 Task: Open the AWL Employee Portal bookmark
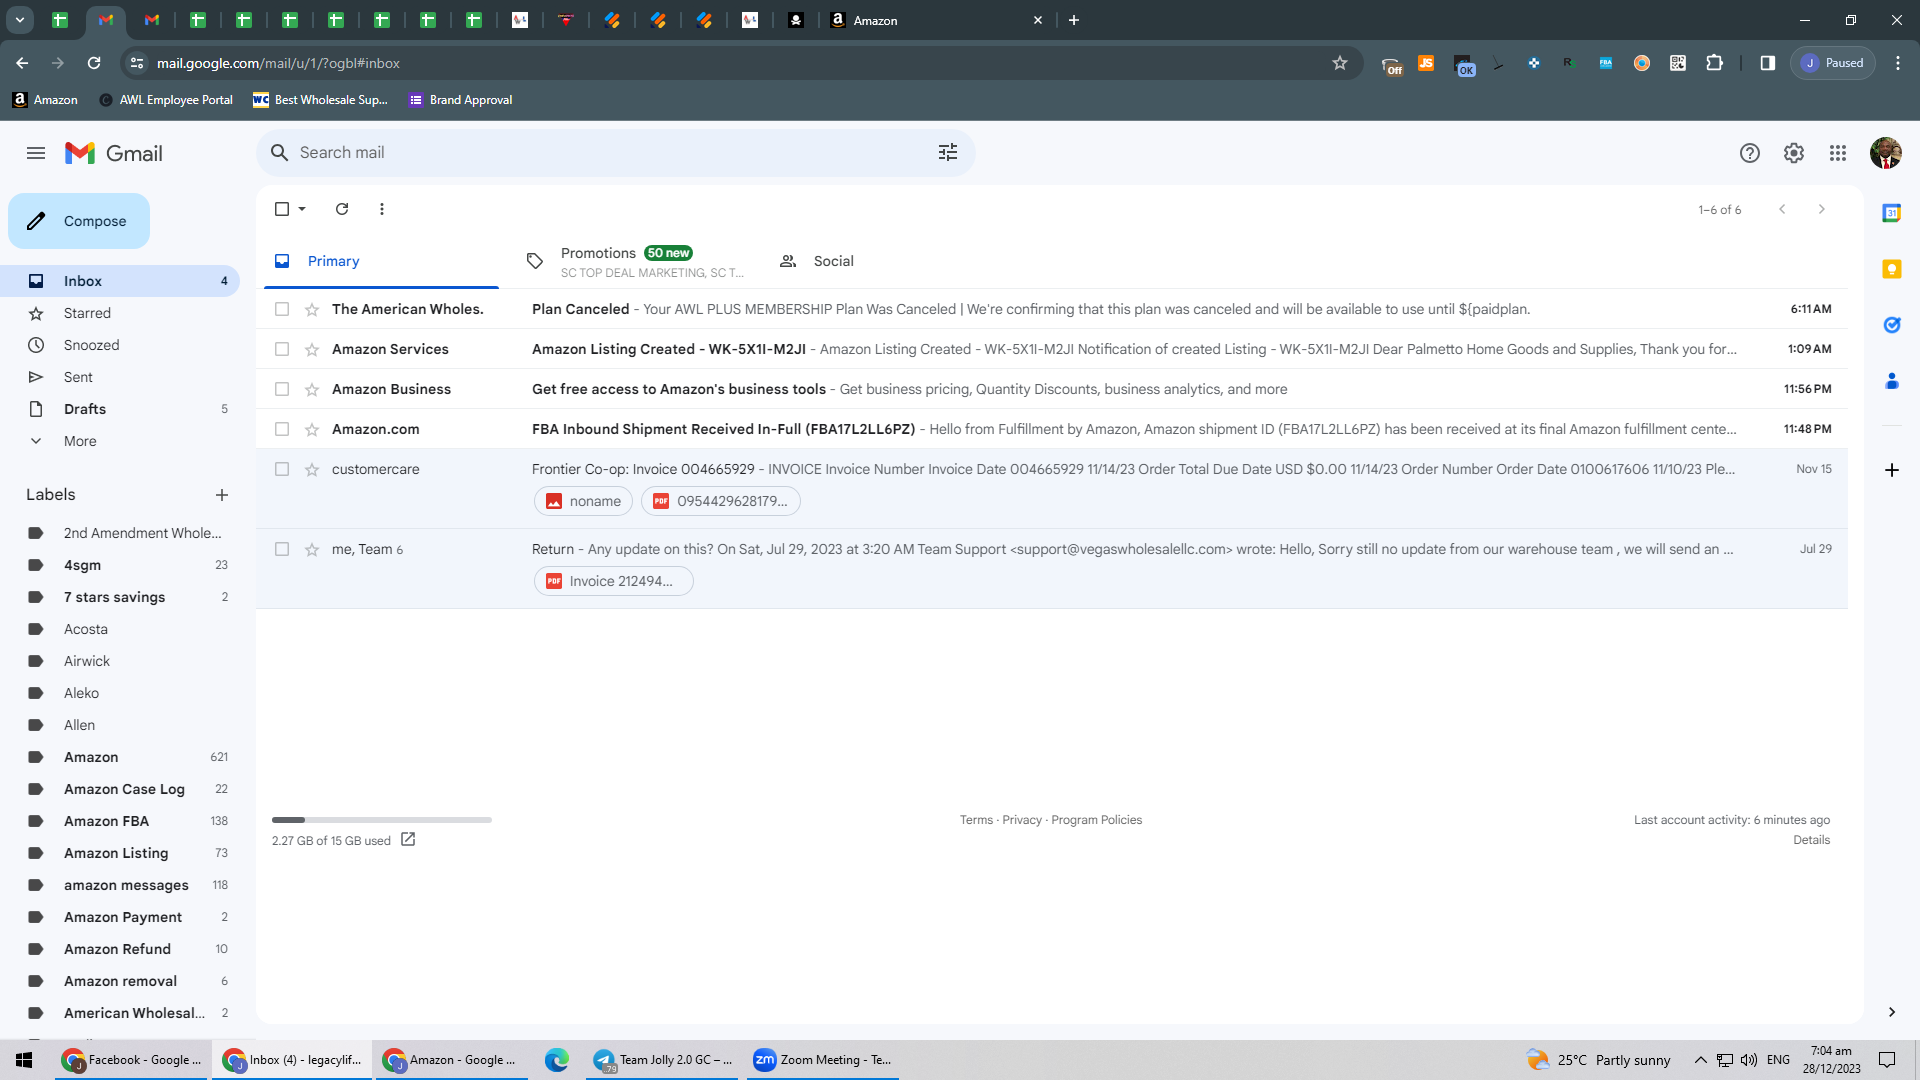(x=165, y=100)
